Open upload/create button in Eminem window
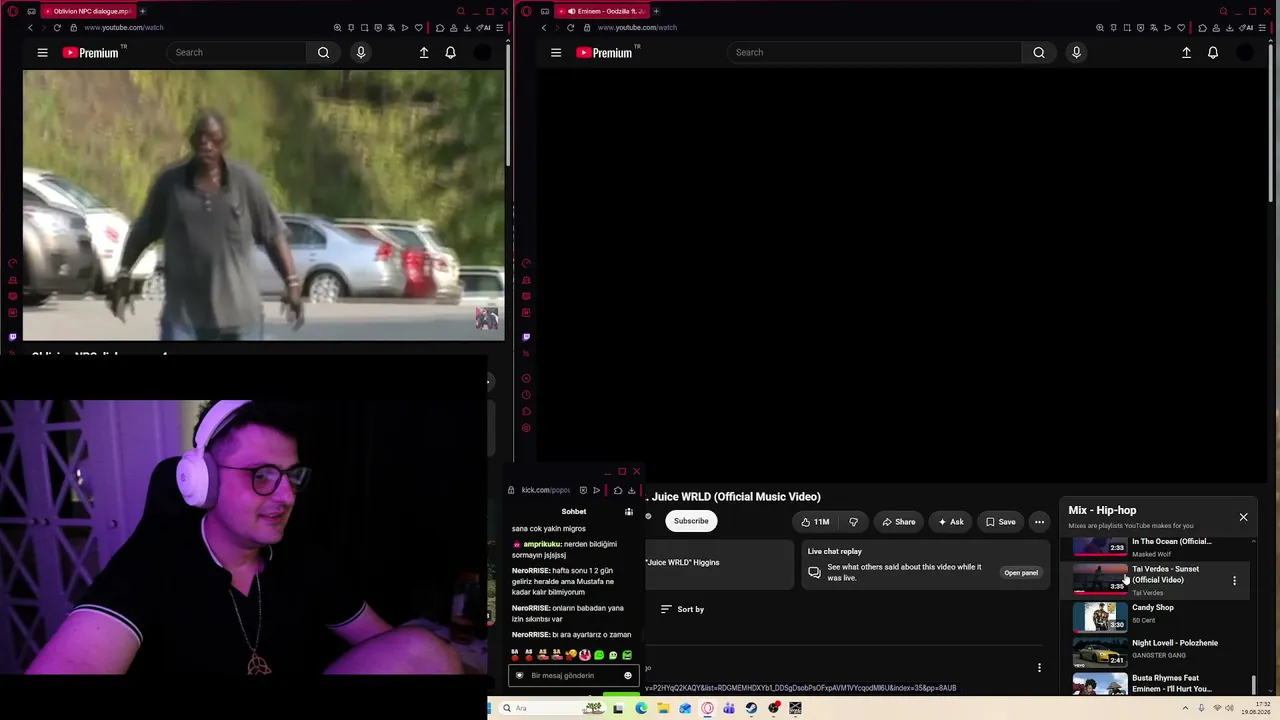Image resolution: width=1280 pixels, height=720 pixels. (x=1186, y=53)
